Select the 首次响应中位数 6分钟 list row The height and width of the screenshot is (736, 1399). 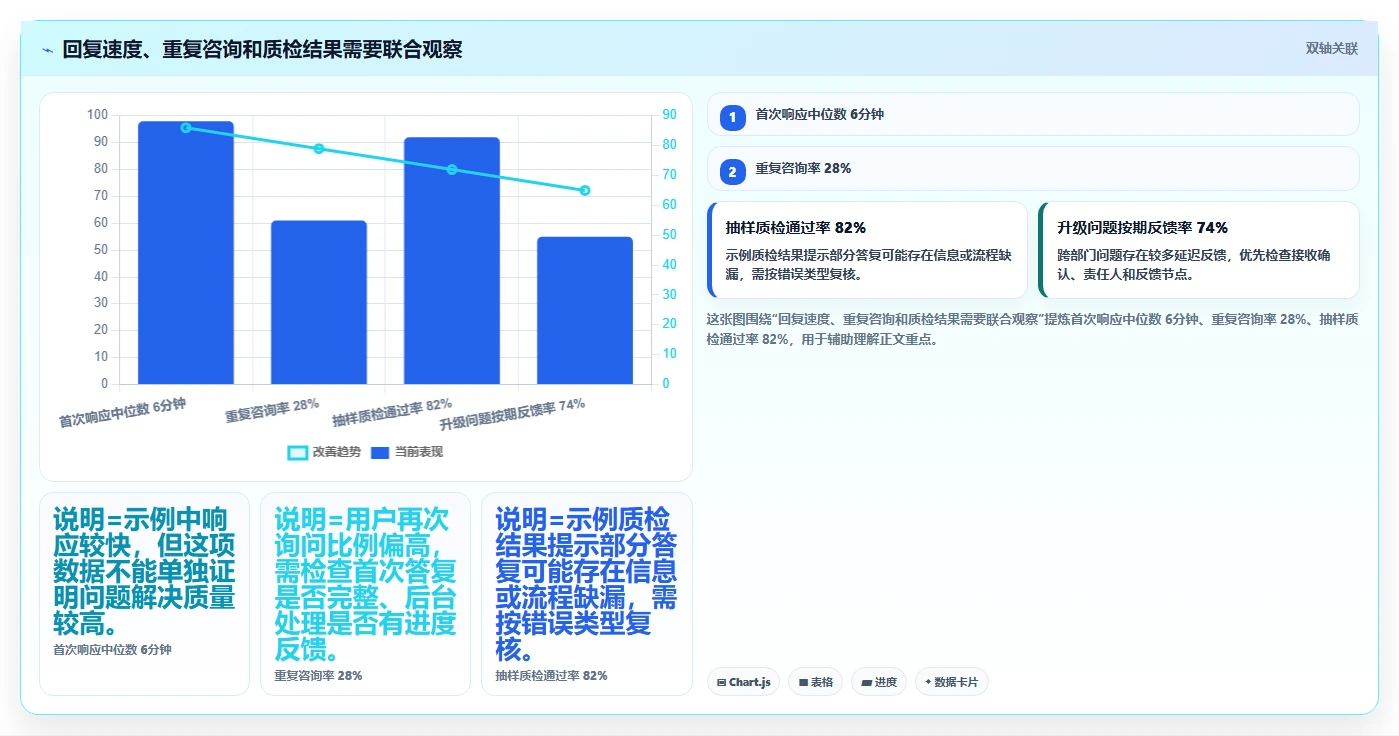pyautogui.click(x=1033, y=114)
